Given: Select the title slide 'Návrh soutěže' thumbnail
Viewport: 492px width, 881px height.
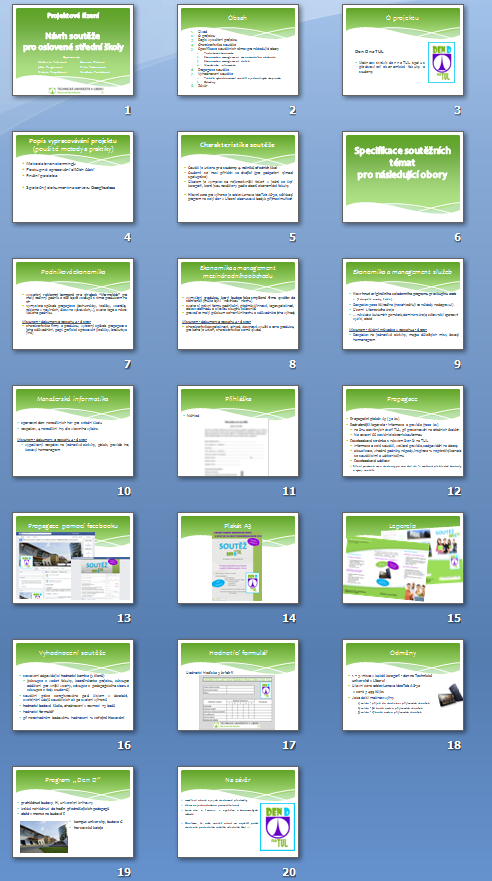Looking at the screenshot, I should click(x=73, y=50).
